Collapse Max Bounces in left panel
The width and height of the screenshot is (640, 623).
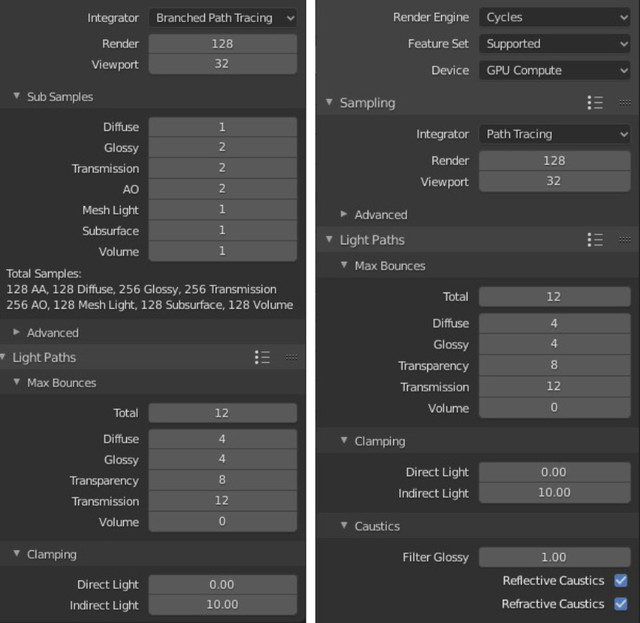point(17,382)
